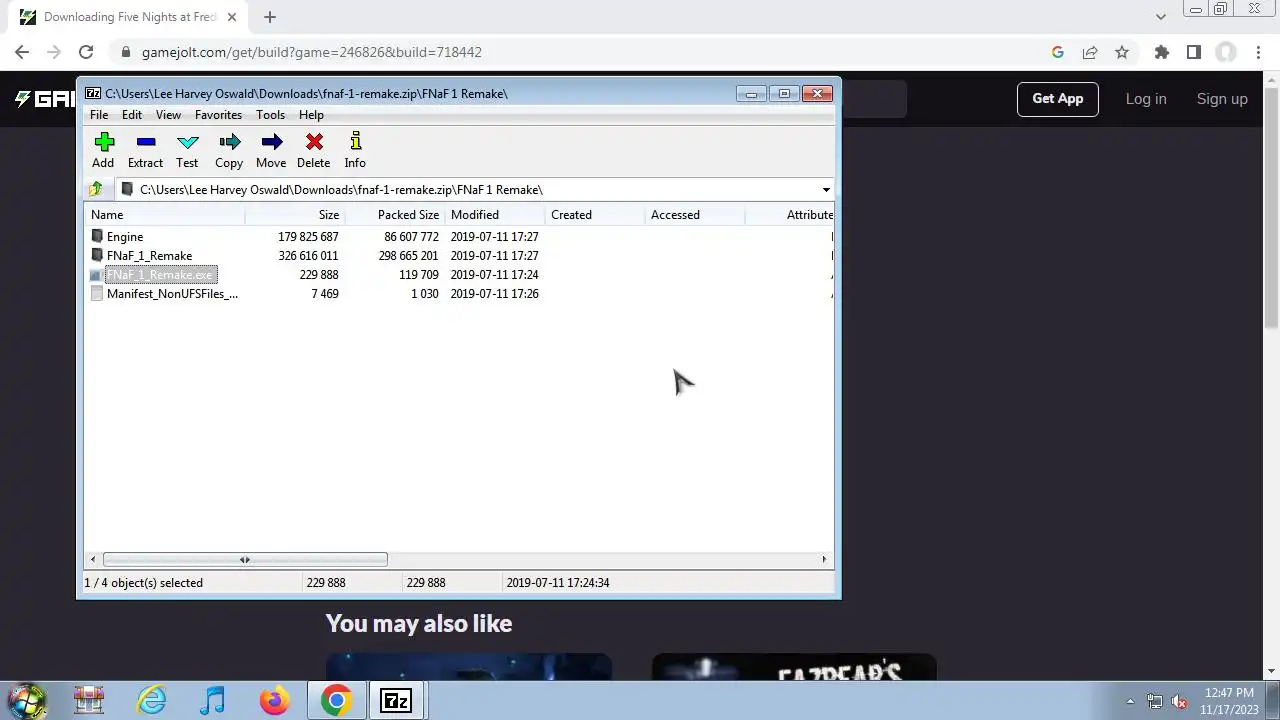
Task: Open Chrome extensions puzzle icon
Action: pos(1162,52)
